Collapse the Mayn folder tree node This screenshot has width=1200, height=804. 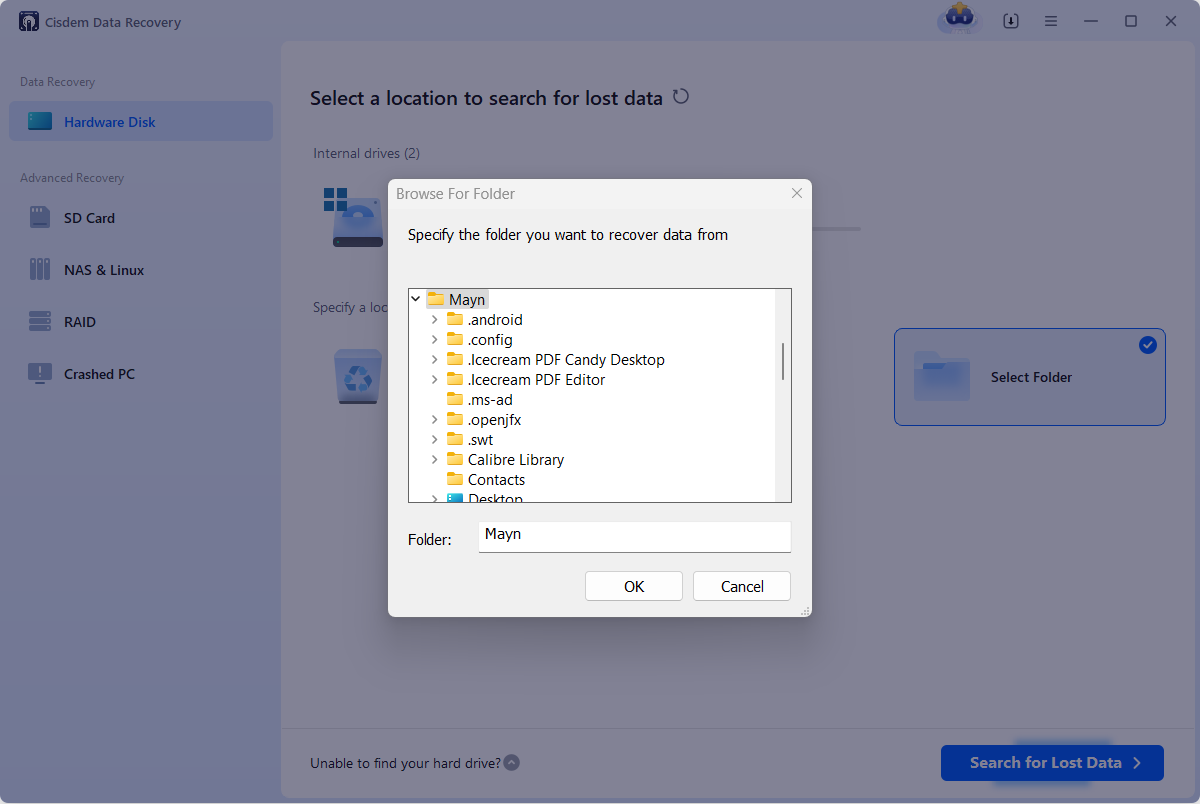pos(416,299)
